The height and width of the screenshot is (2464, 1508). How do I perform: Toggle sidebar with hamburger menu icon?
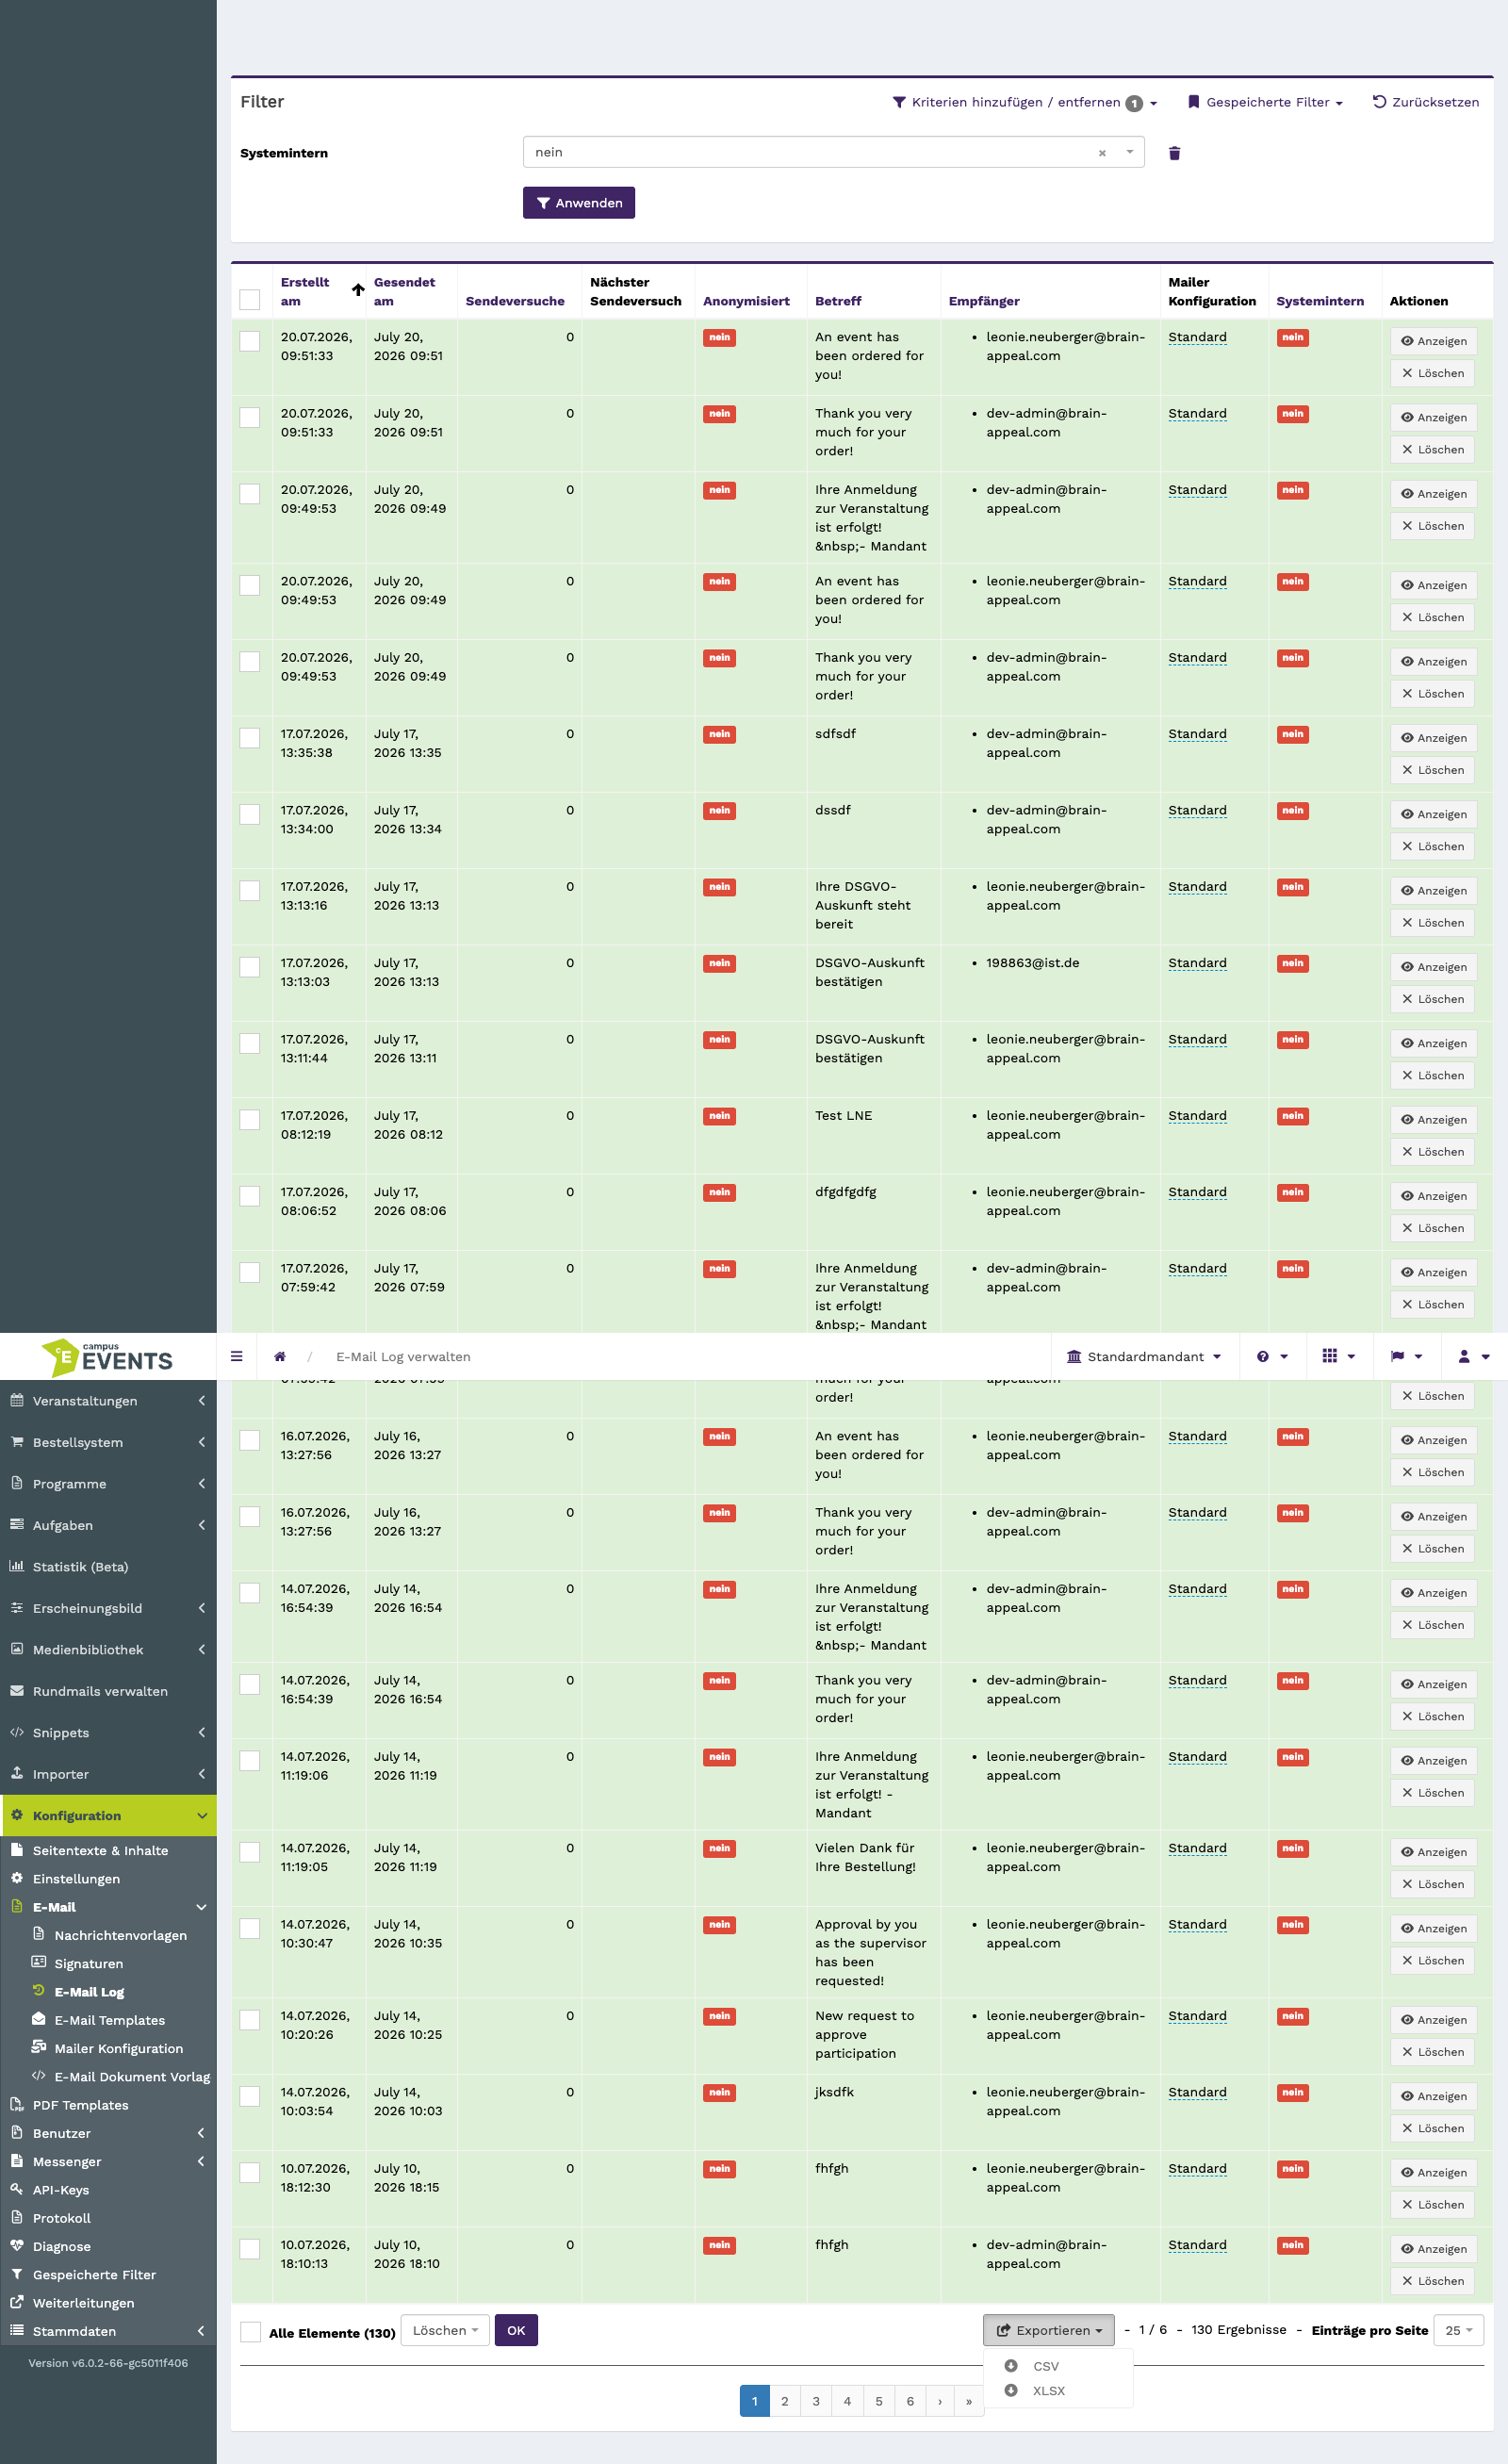point(237,1356)
